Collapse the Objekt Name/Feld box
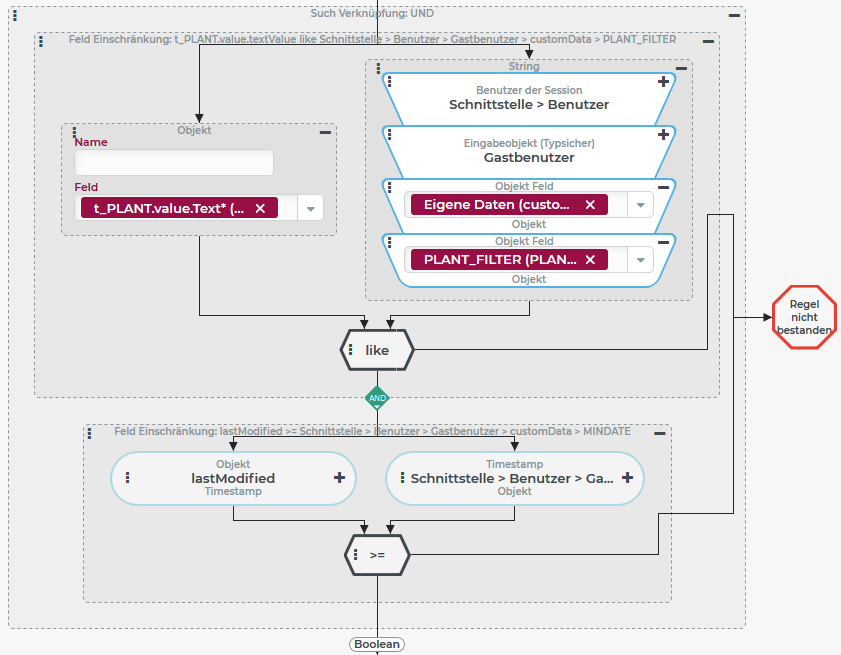 click(325, 132)
